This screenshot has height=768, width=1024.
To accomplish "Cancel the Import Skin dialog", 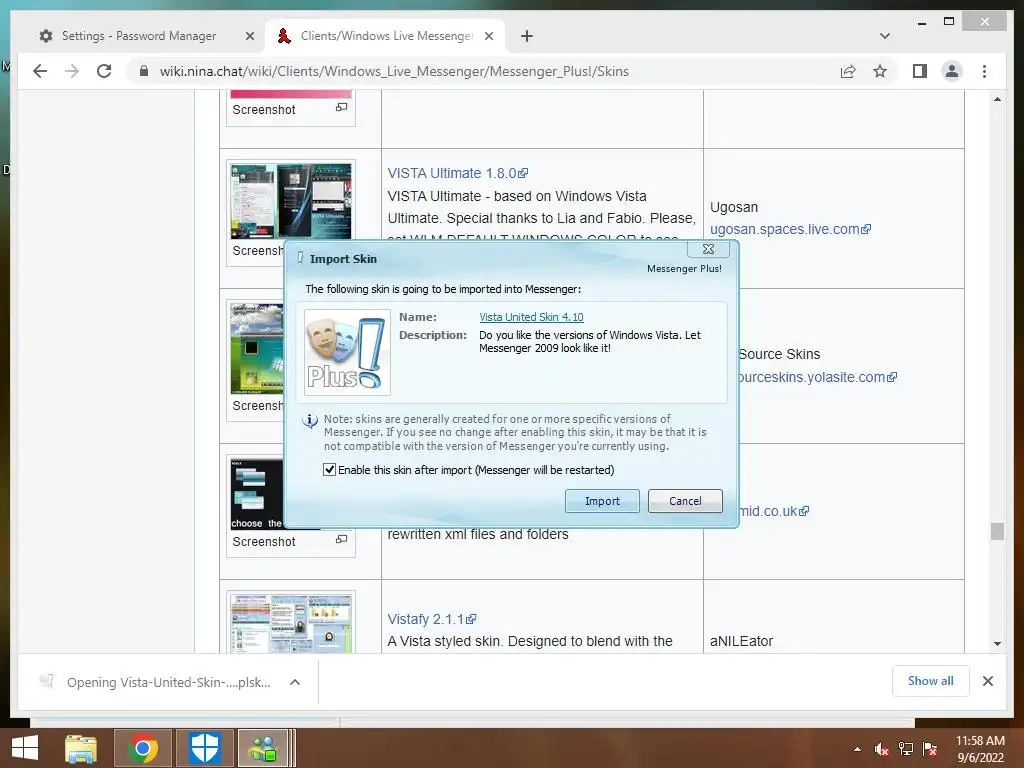I will [685, 501].
